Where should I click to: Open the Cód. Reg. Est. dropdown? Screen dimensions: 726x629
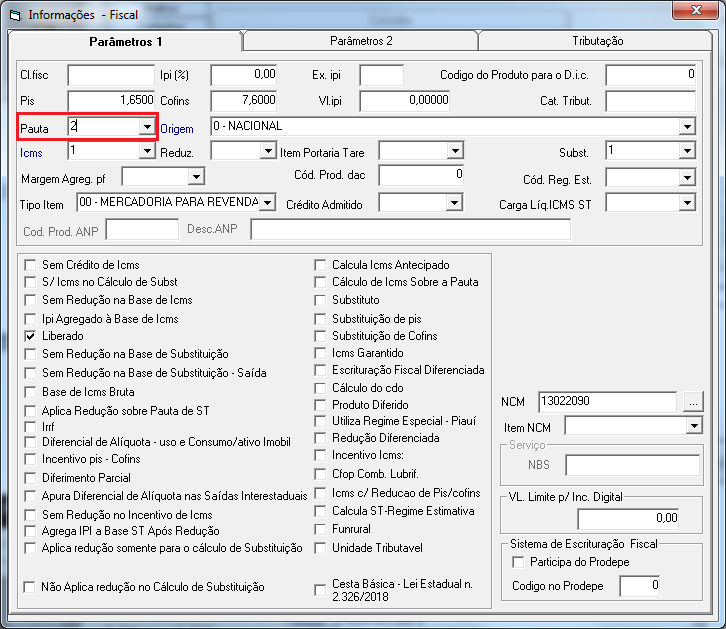pos(687,178)
